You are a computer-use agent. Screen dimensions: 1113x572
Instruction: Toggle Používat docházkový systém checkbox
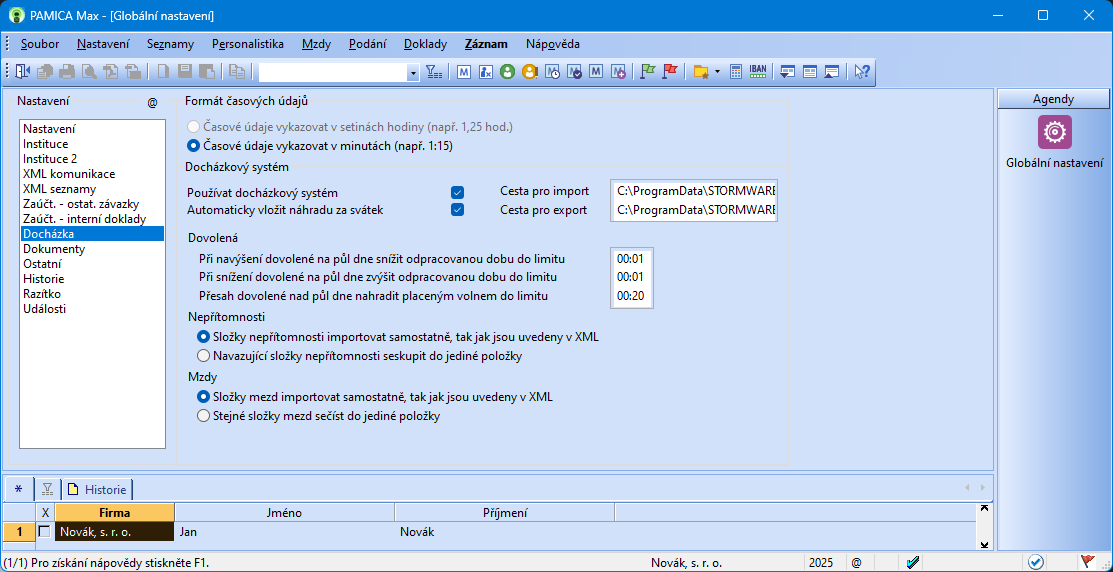pyautogui.click(x=458, y=192)
